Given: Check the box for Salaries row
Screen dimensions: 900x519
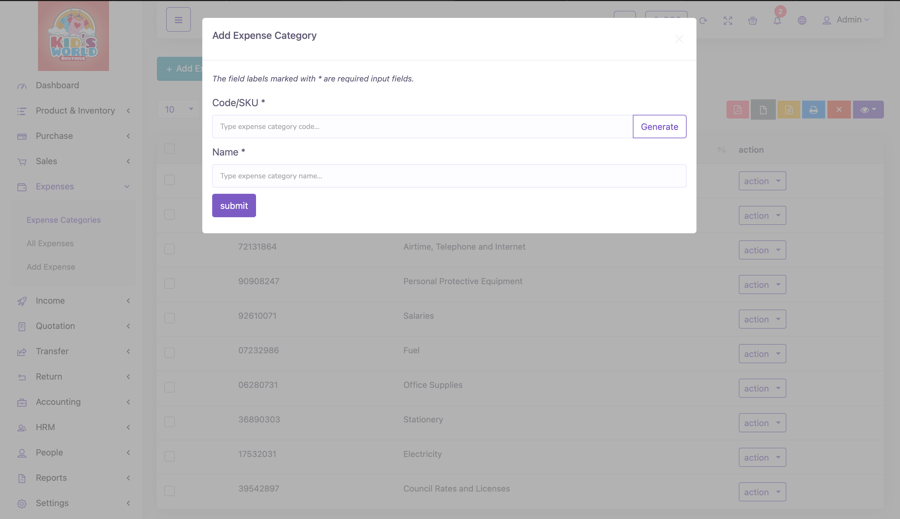Looking at the screenshot, I should [x=170, y=318].
